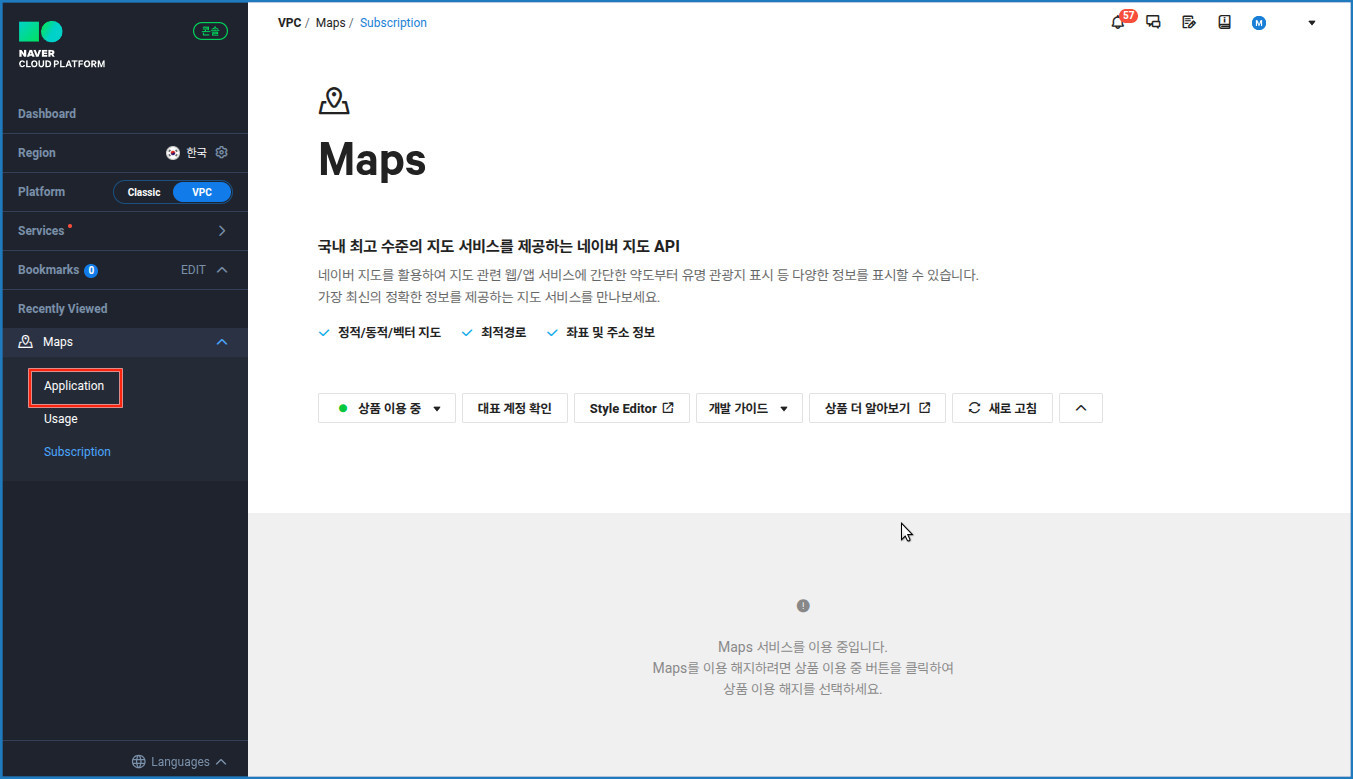Click the Maps pin icon in sidebar
The height and width of the screenshot is (779, 1353).
(x=26, y=342)
